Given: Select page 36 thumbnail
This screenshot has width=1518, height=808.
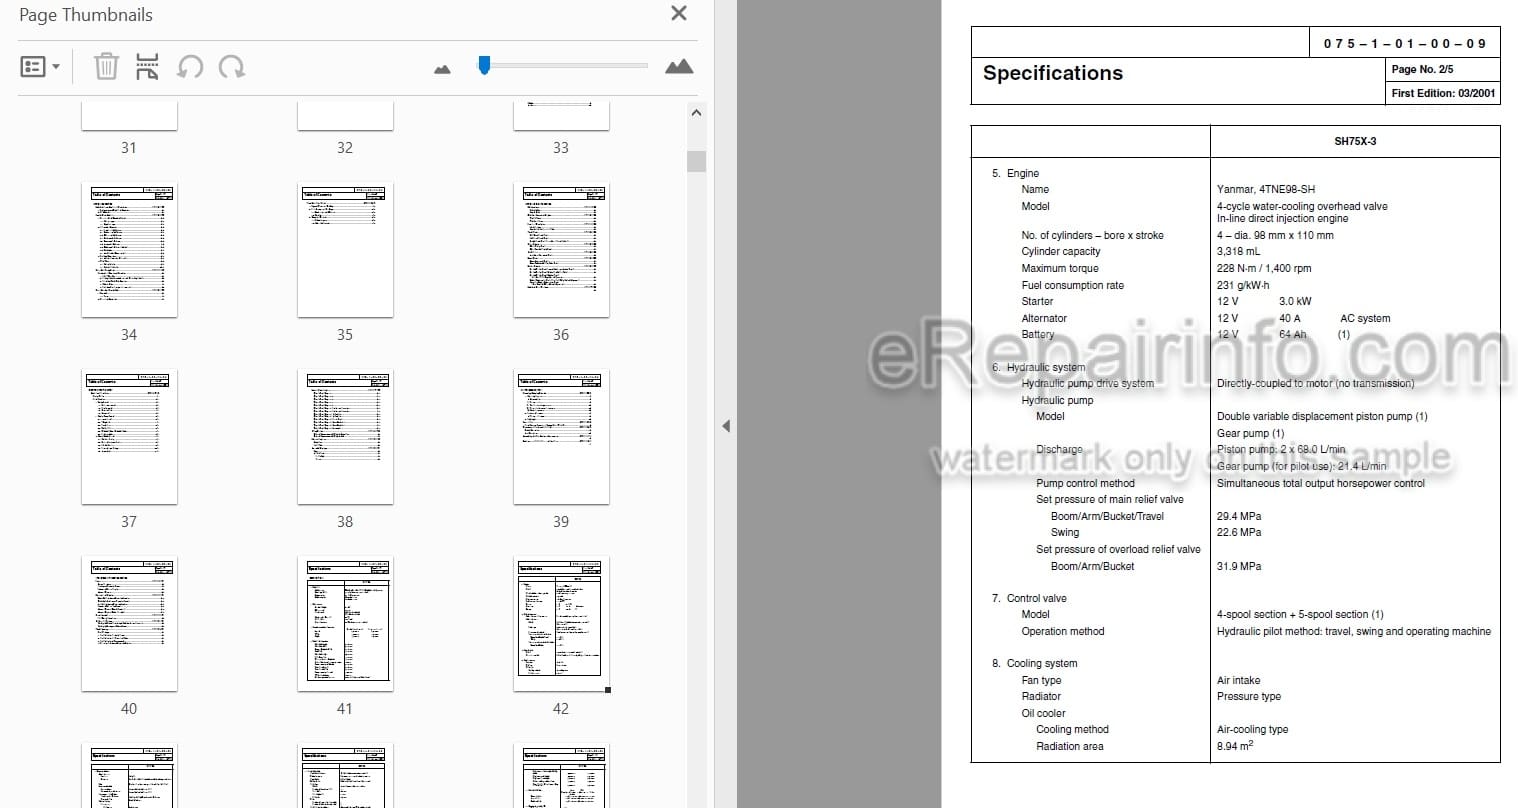Looking at the screenshot, I should click(561, 250).
